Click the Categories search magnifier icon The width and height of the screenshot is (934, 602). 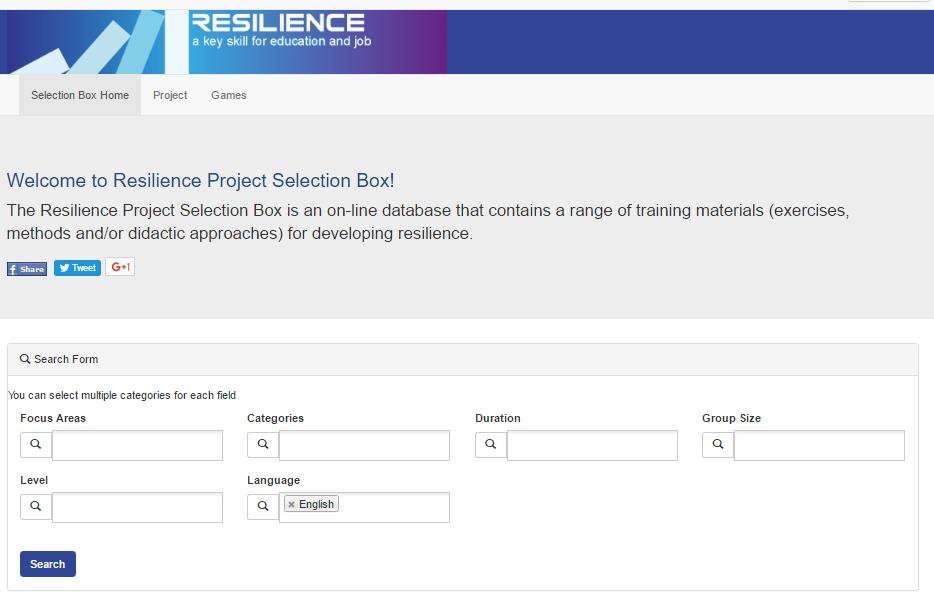coord(262,444)
